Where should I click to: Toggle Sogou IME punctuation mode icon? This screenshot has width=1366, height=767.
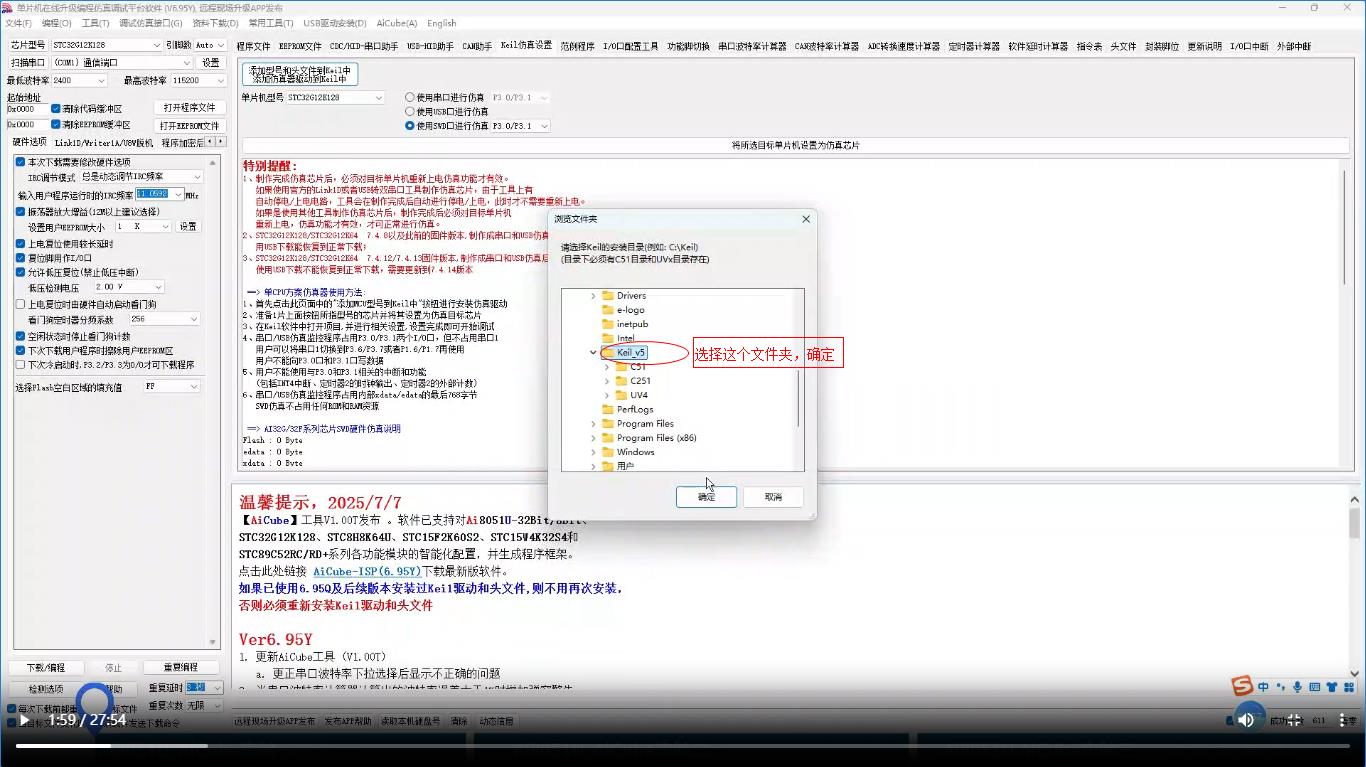1281,687
